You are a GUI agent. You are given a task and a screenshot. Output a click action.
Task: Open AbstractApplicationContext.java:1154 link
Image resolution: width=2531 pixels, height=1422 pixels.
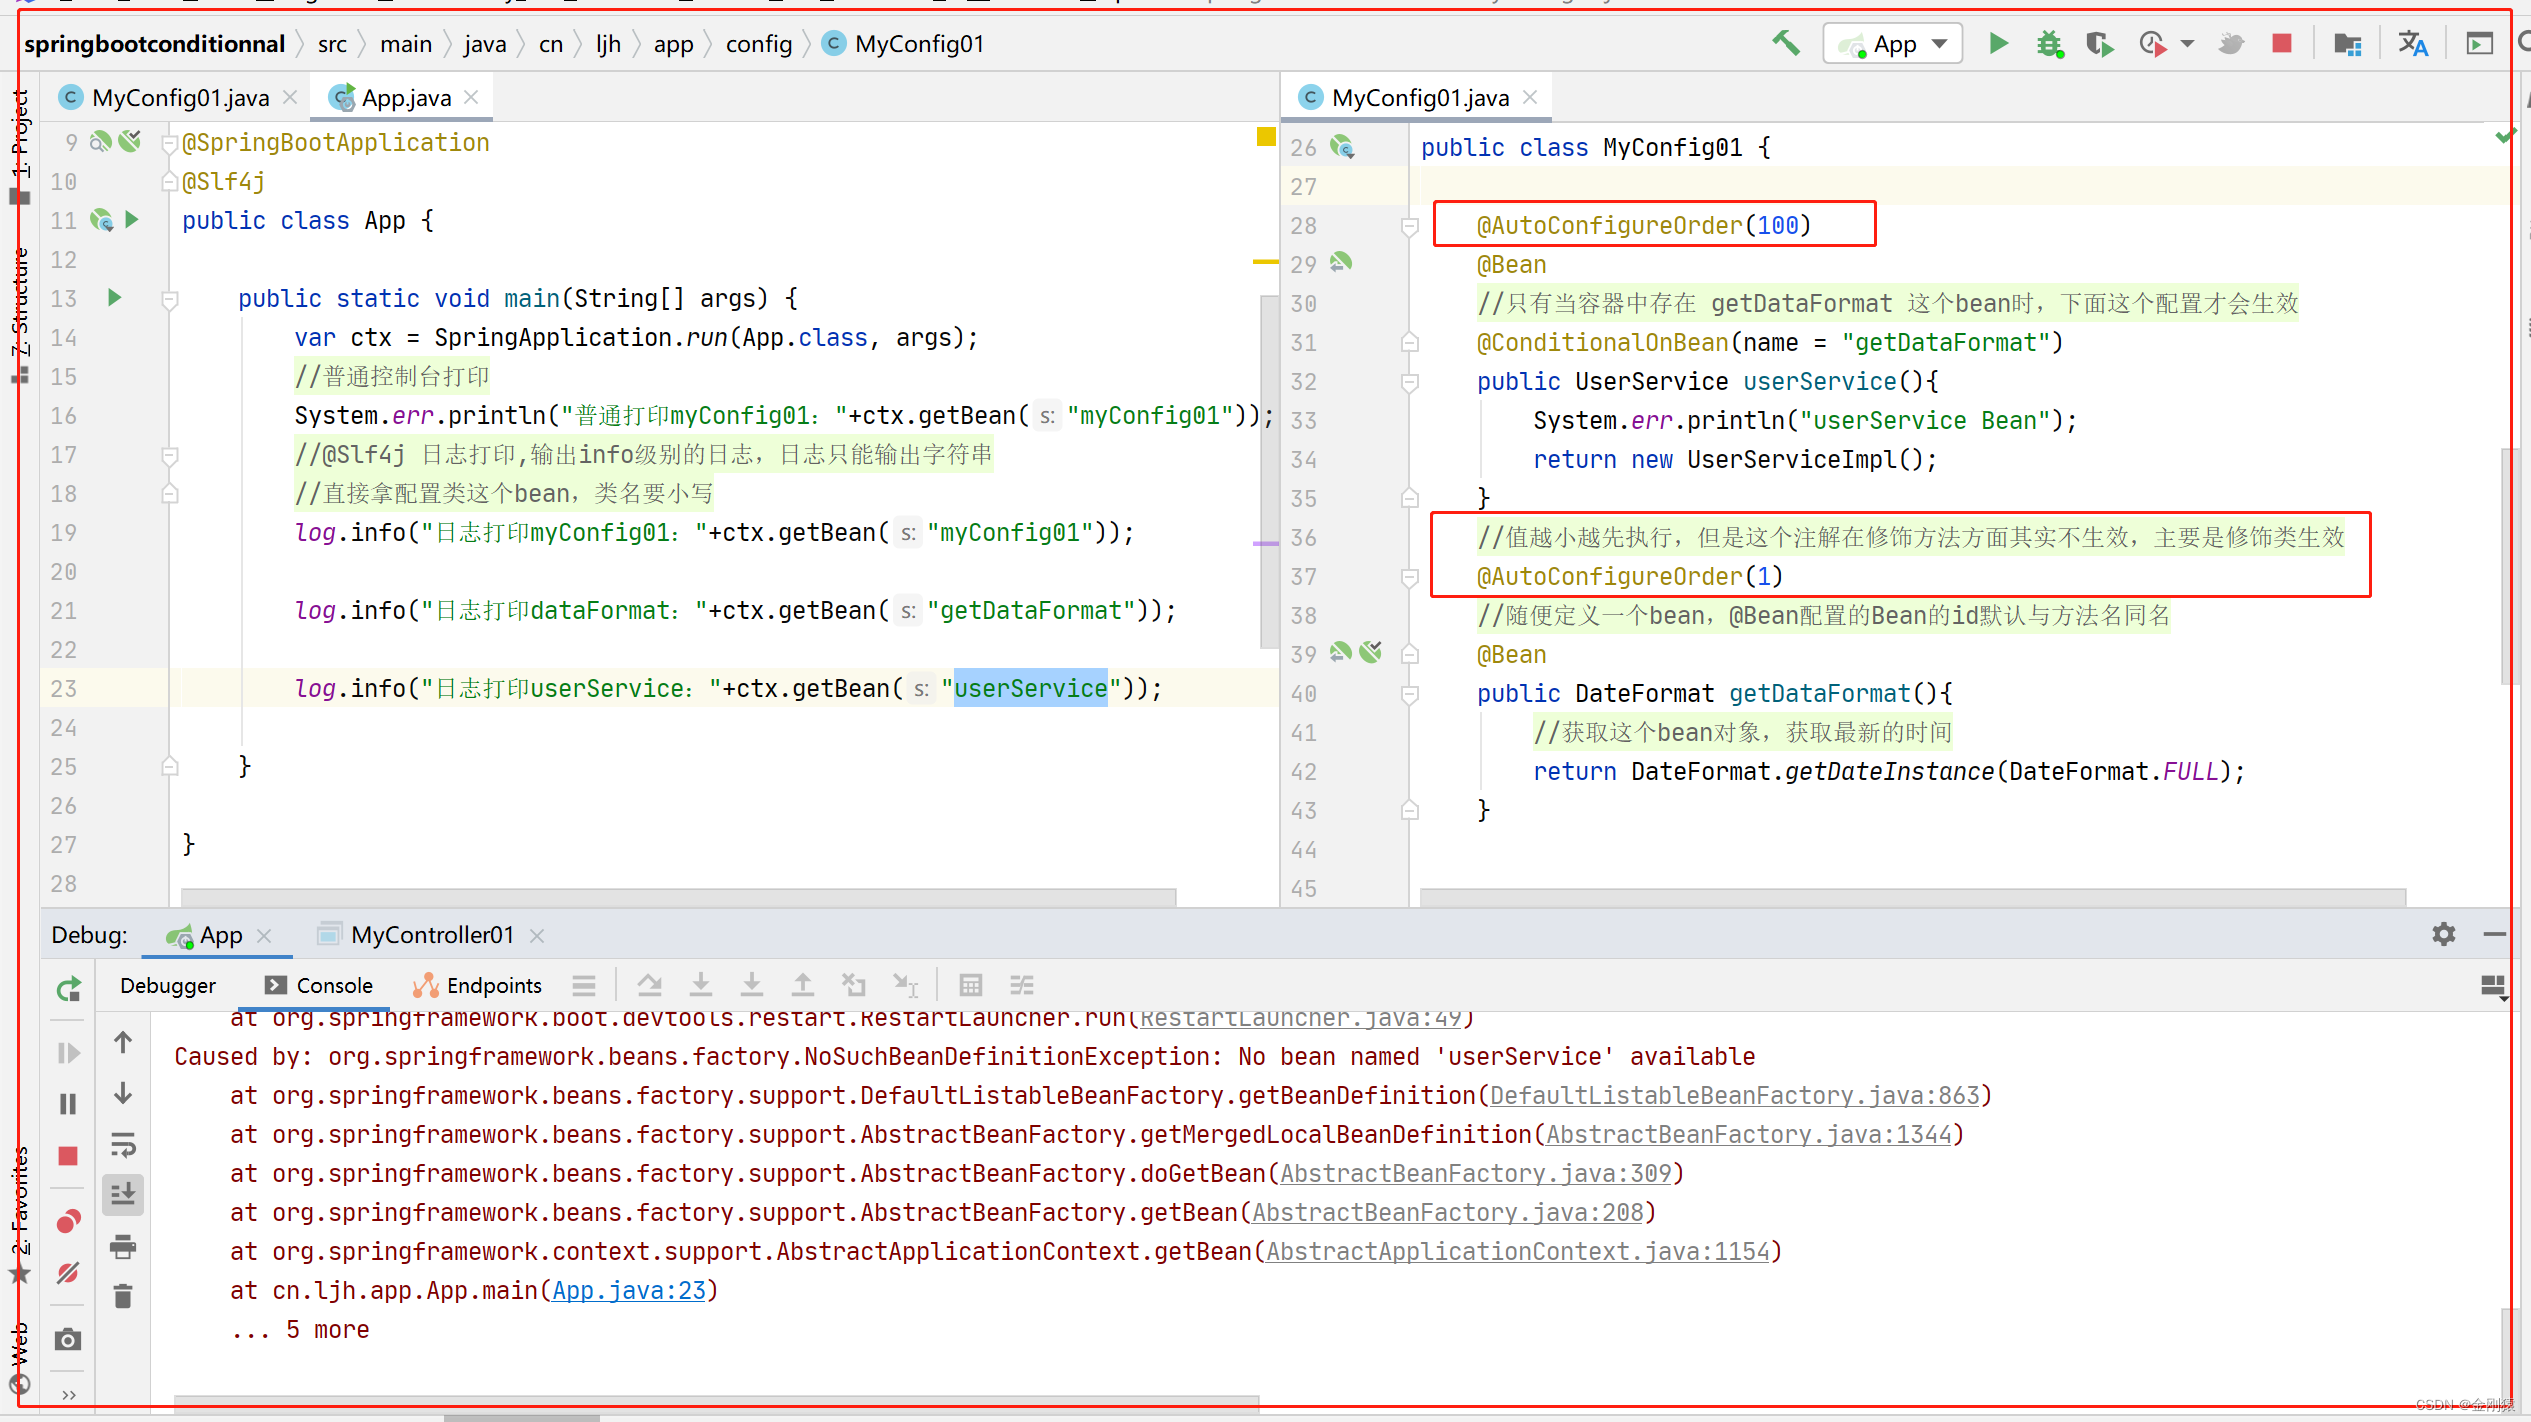pyautogui.click(x=1518, y=1252)
